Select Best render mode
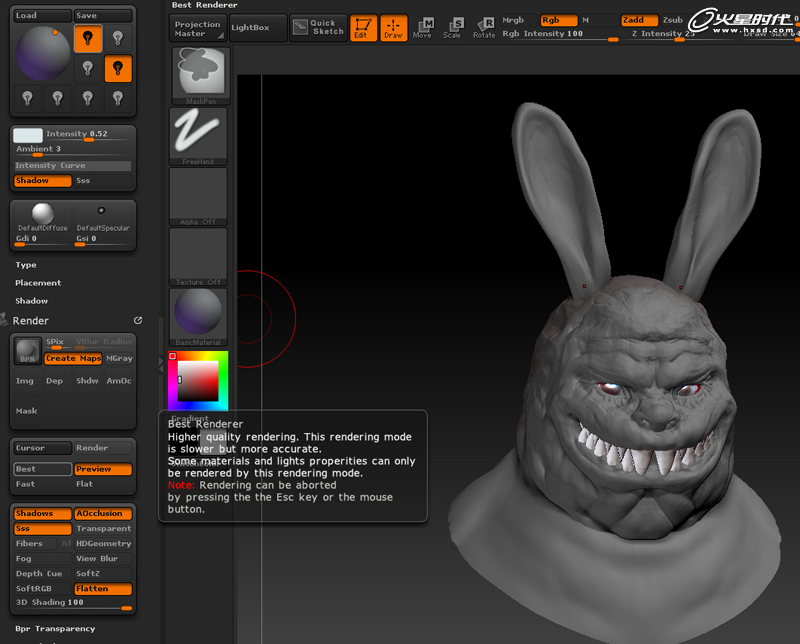800x644 pixels. click(42, 469)
